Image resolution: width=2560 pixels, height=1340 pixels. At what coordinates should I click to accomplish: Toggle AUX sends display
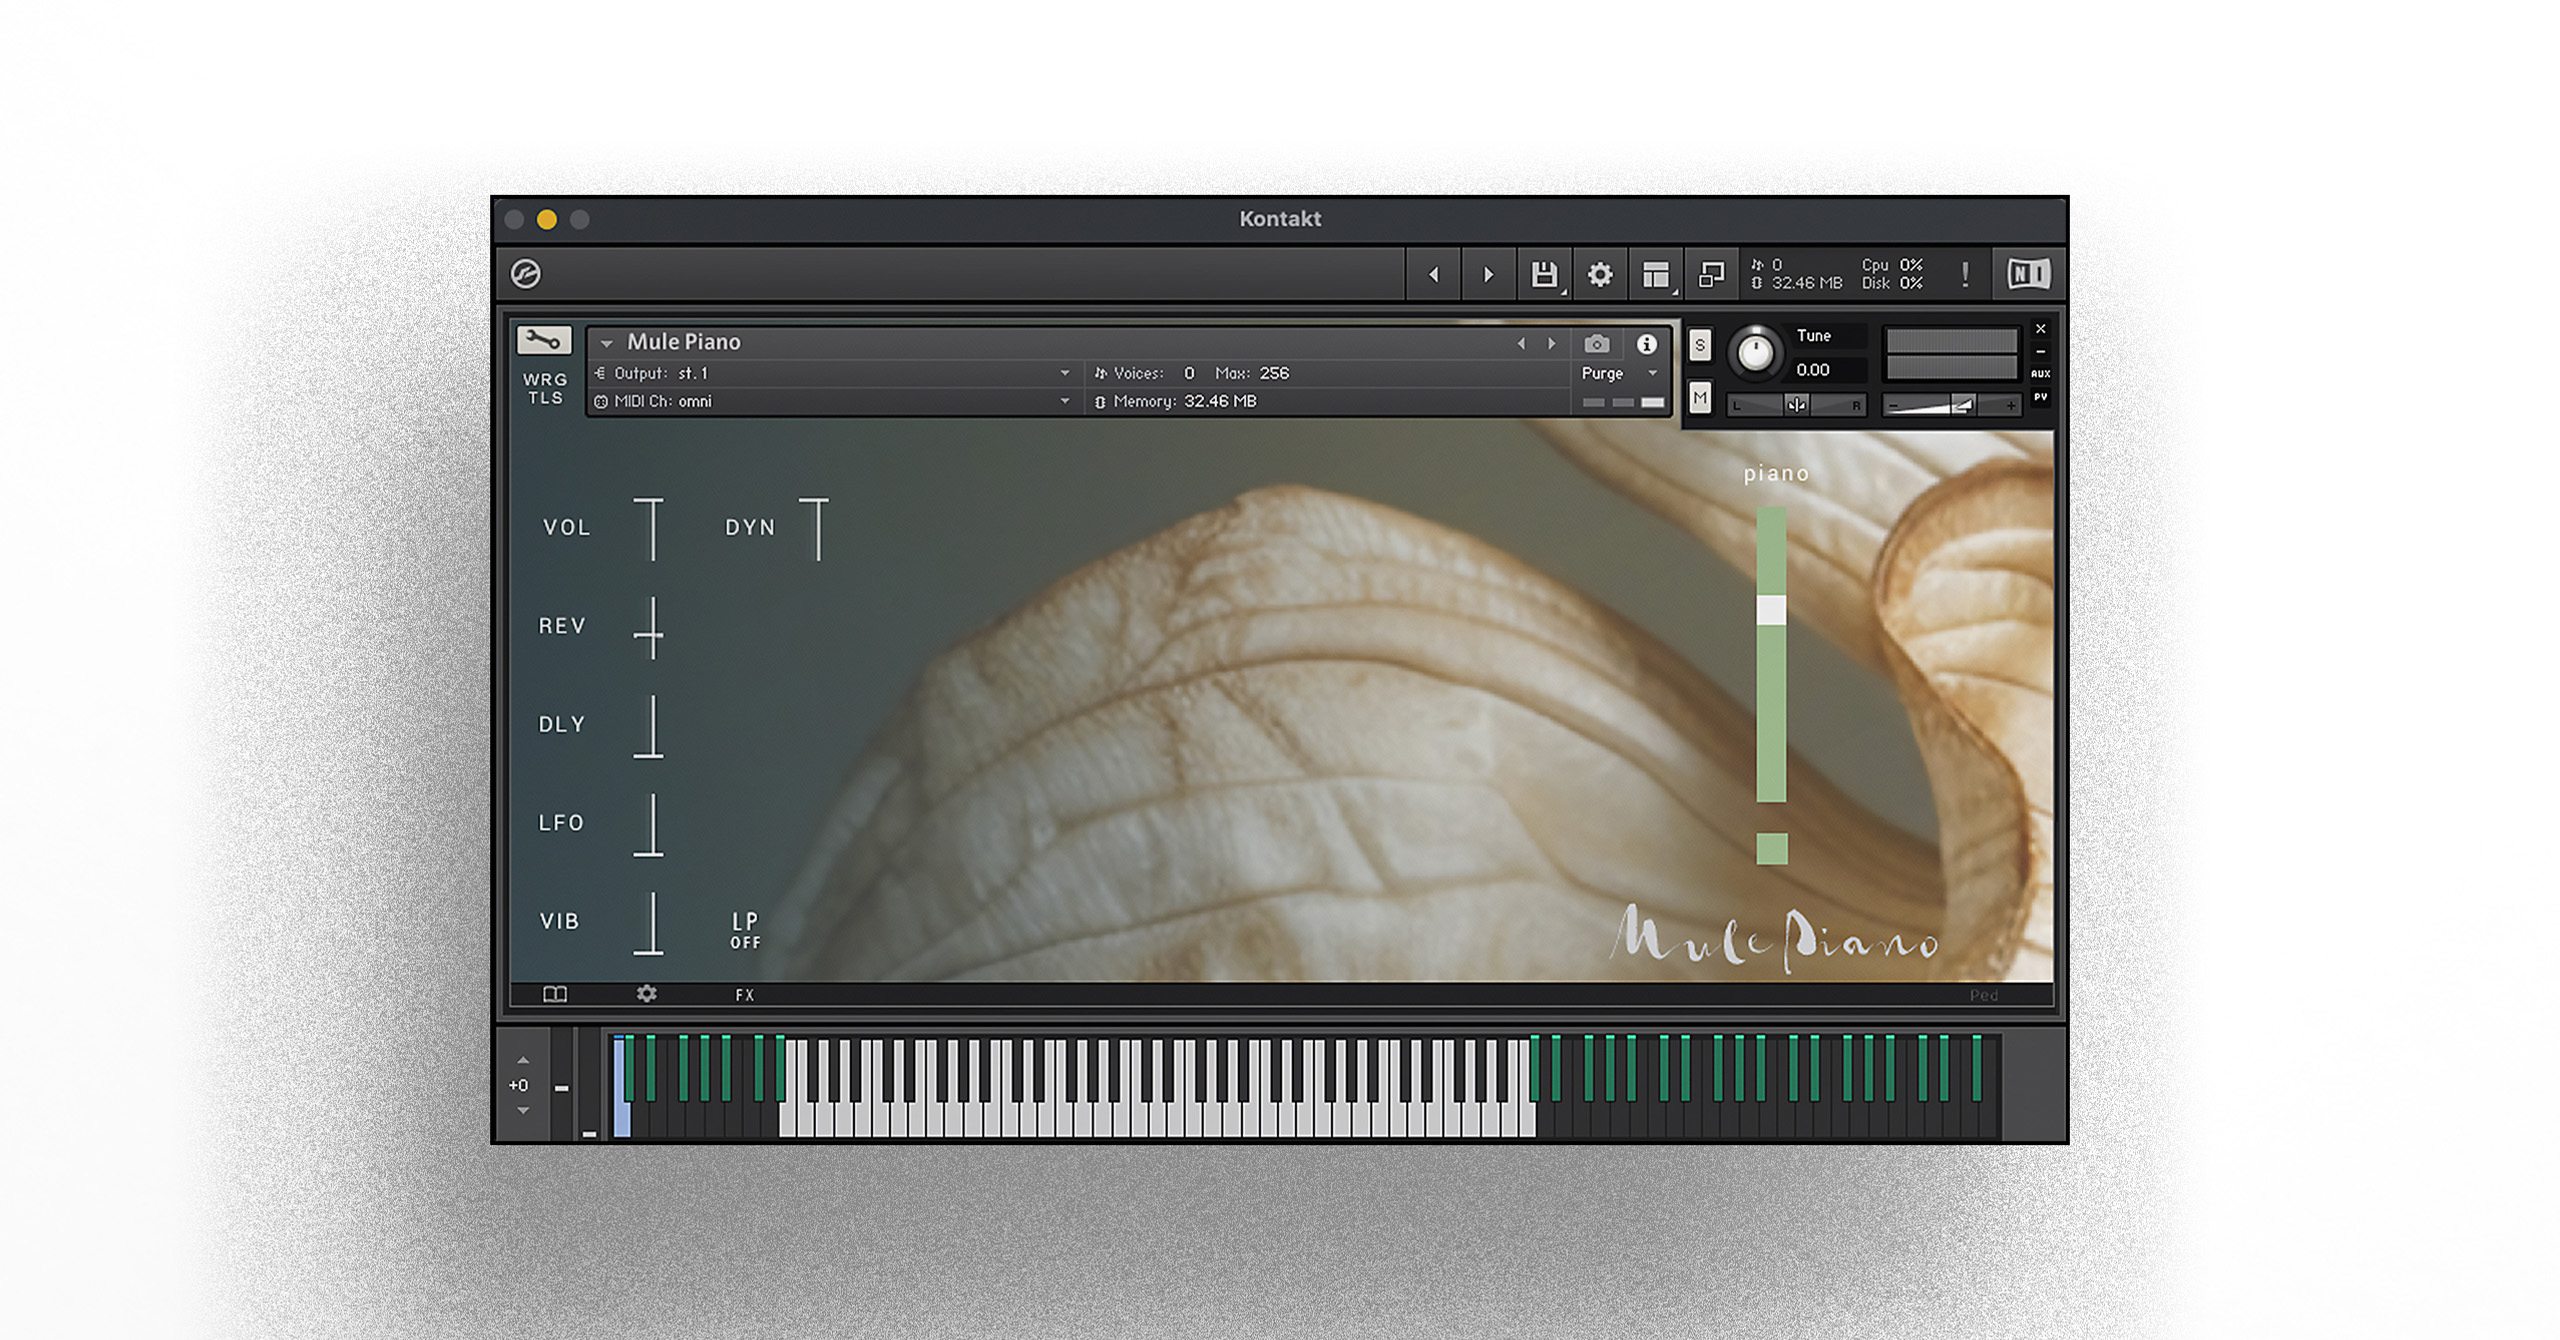(x=2041, y=373)
